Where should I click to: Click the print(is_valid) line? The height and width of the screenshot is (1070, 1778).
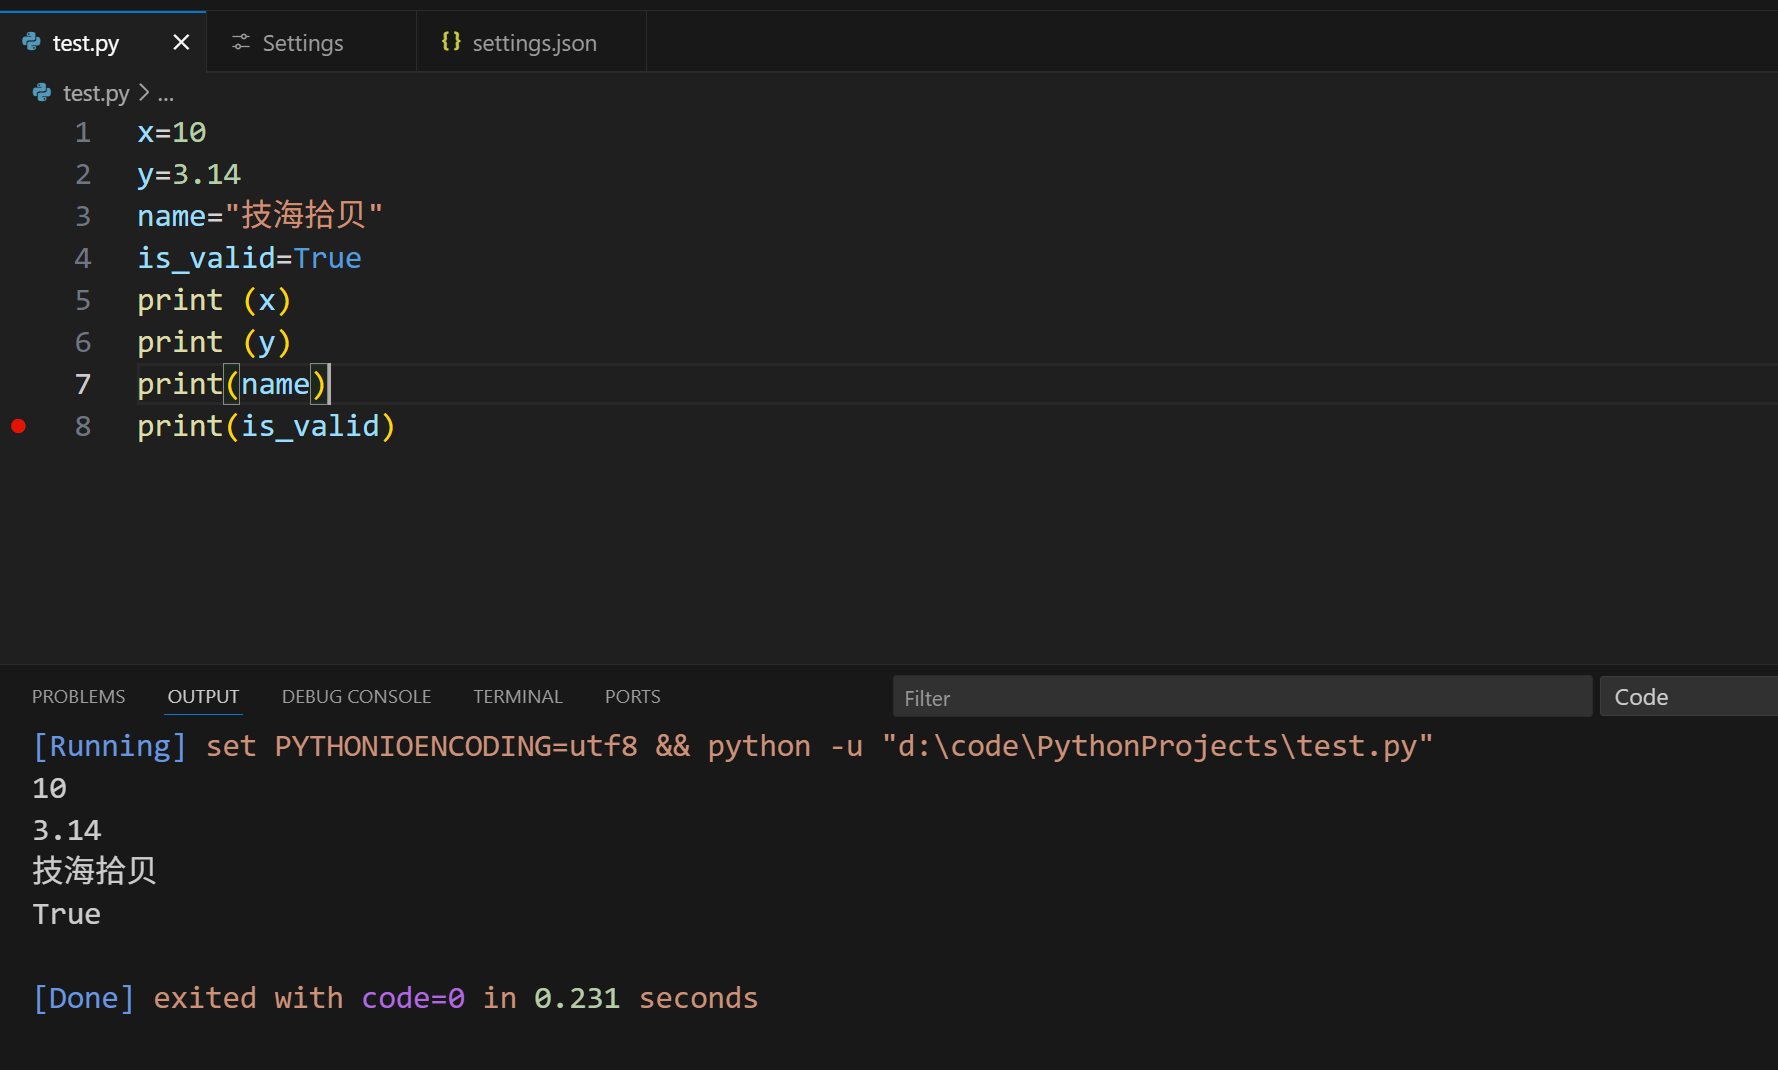[266, 426]
